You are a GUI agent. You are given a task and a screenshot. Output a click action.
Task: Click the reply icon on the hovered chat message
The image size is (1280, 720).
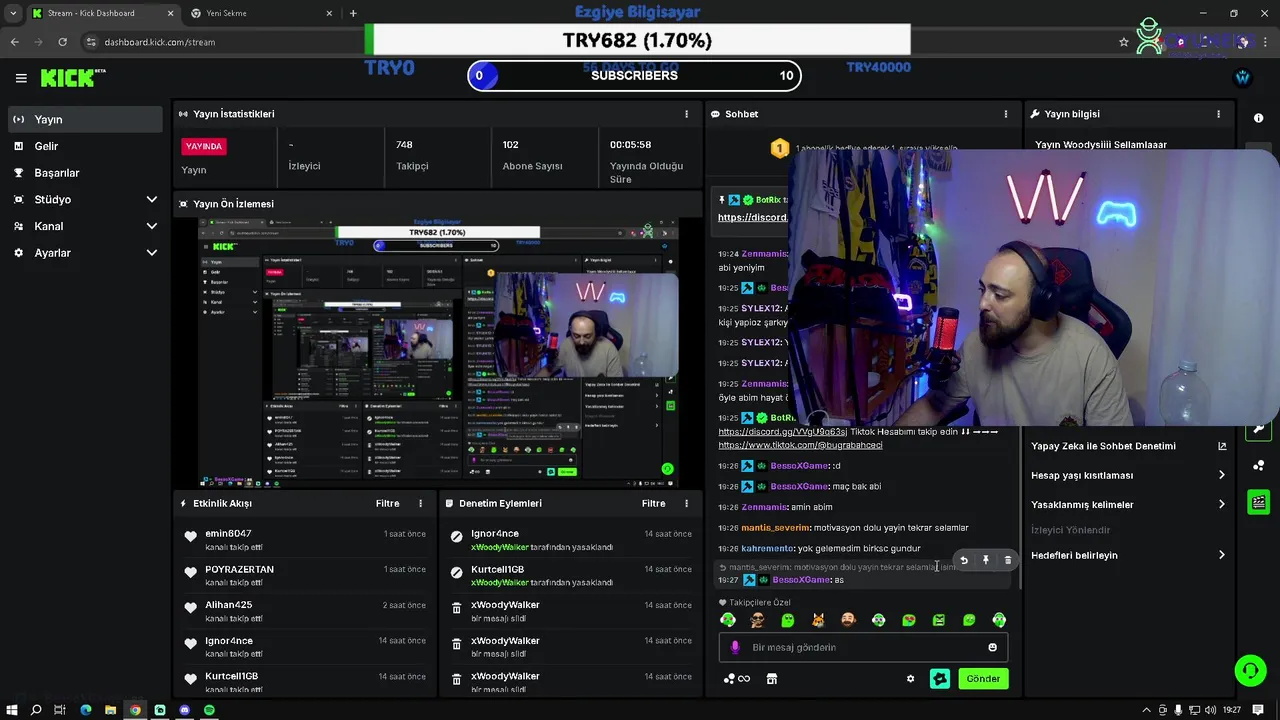click(964, 561)
